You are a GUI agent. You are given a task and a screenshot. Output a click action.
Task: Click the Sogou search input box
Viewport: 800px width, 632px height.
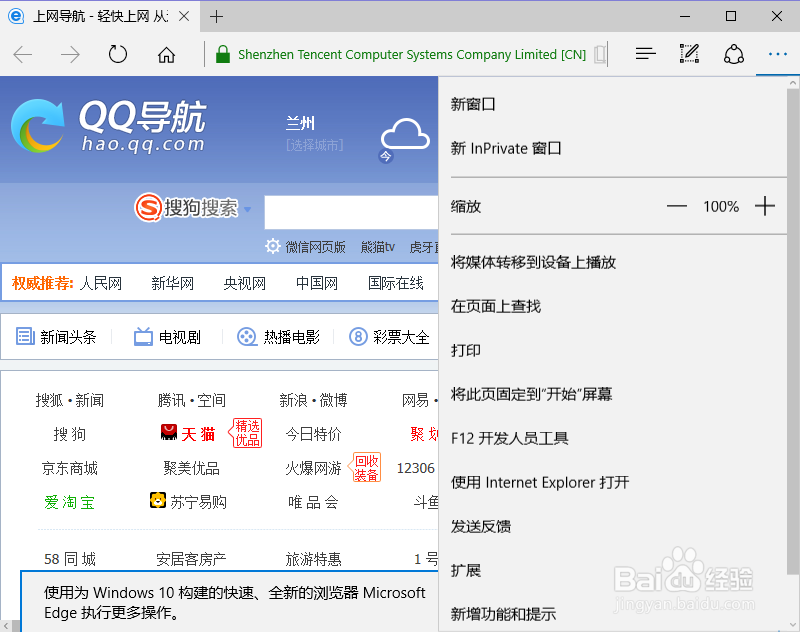click(351, 212)
